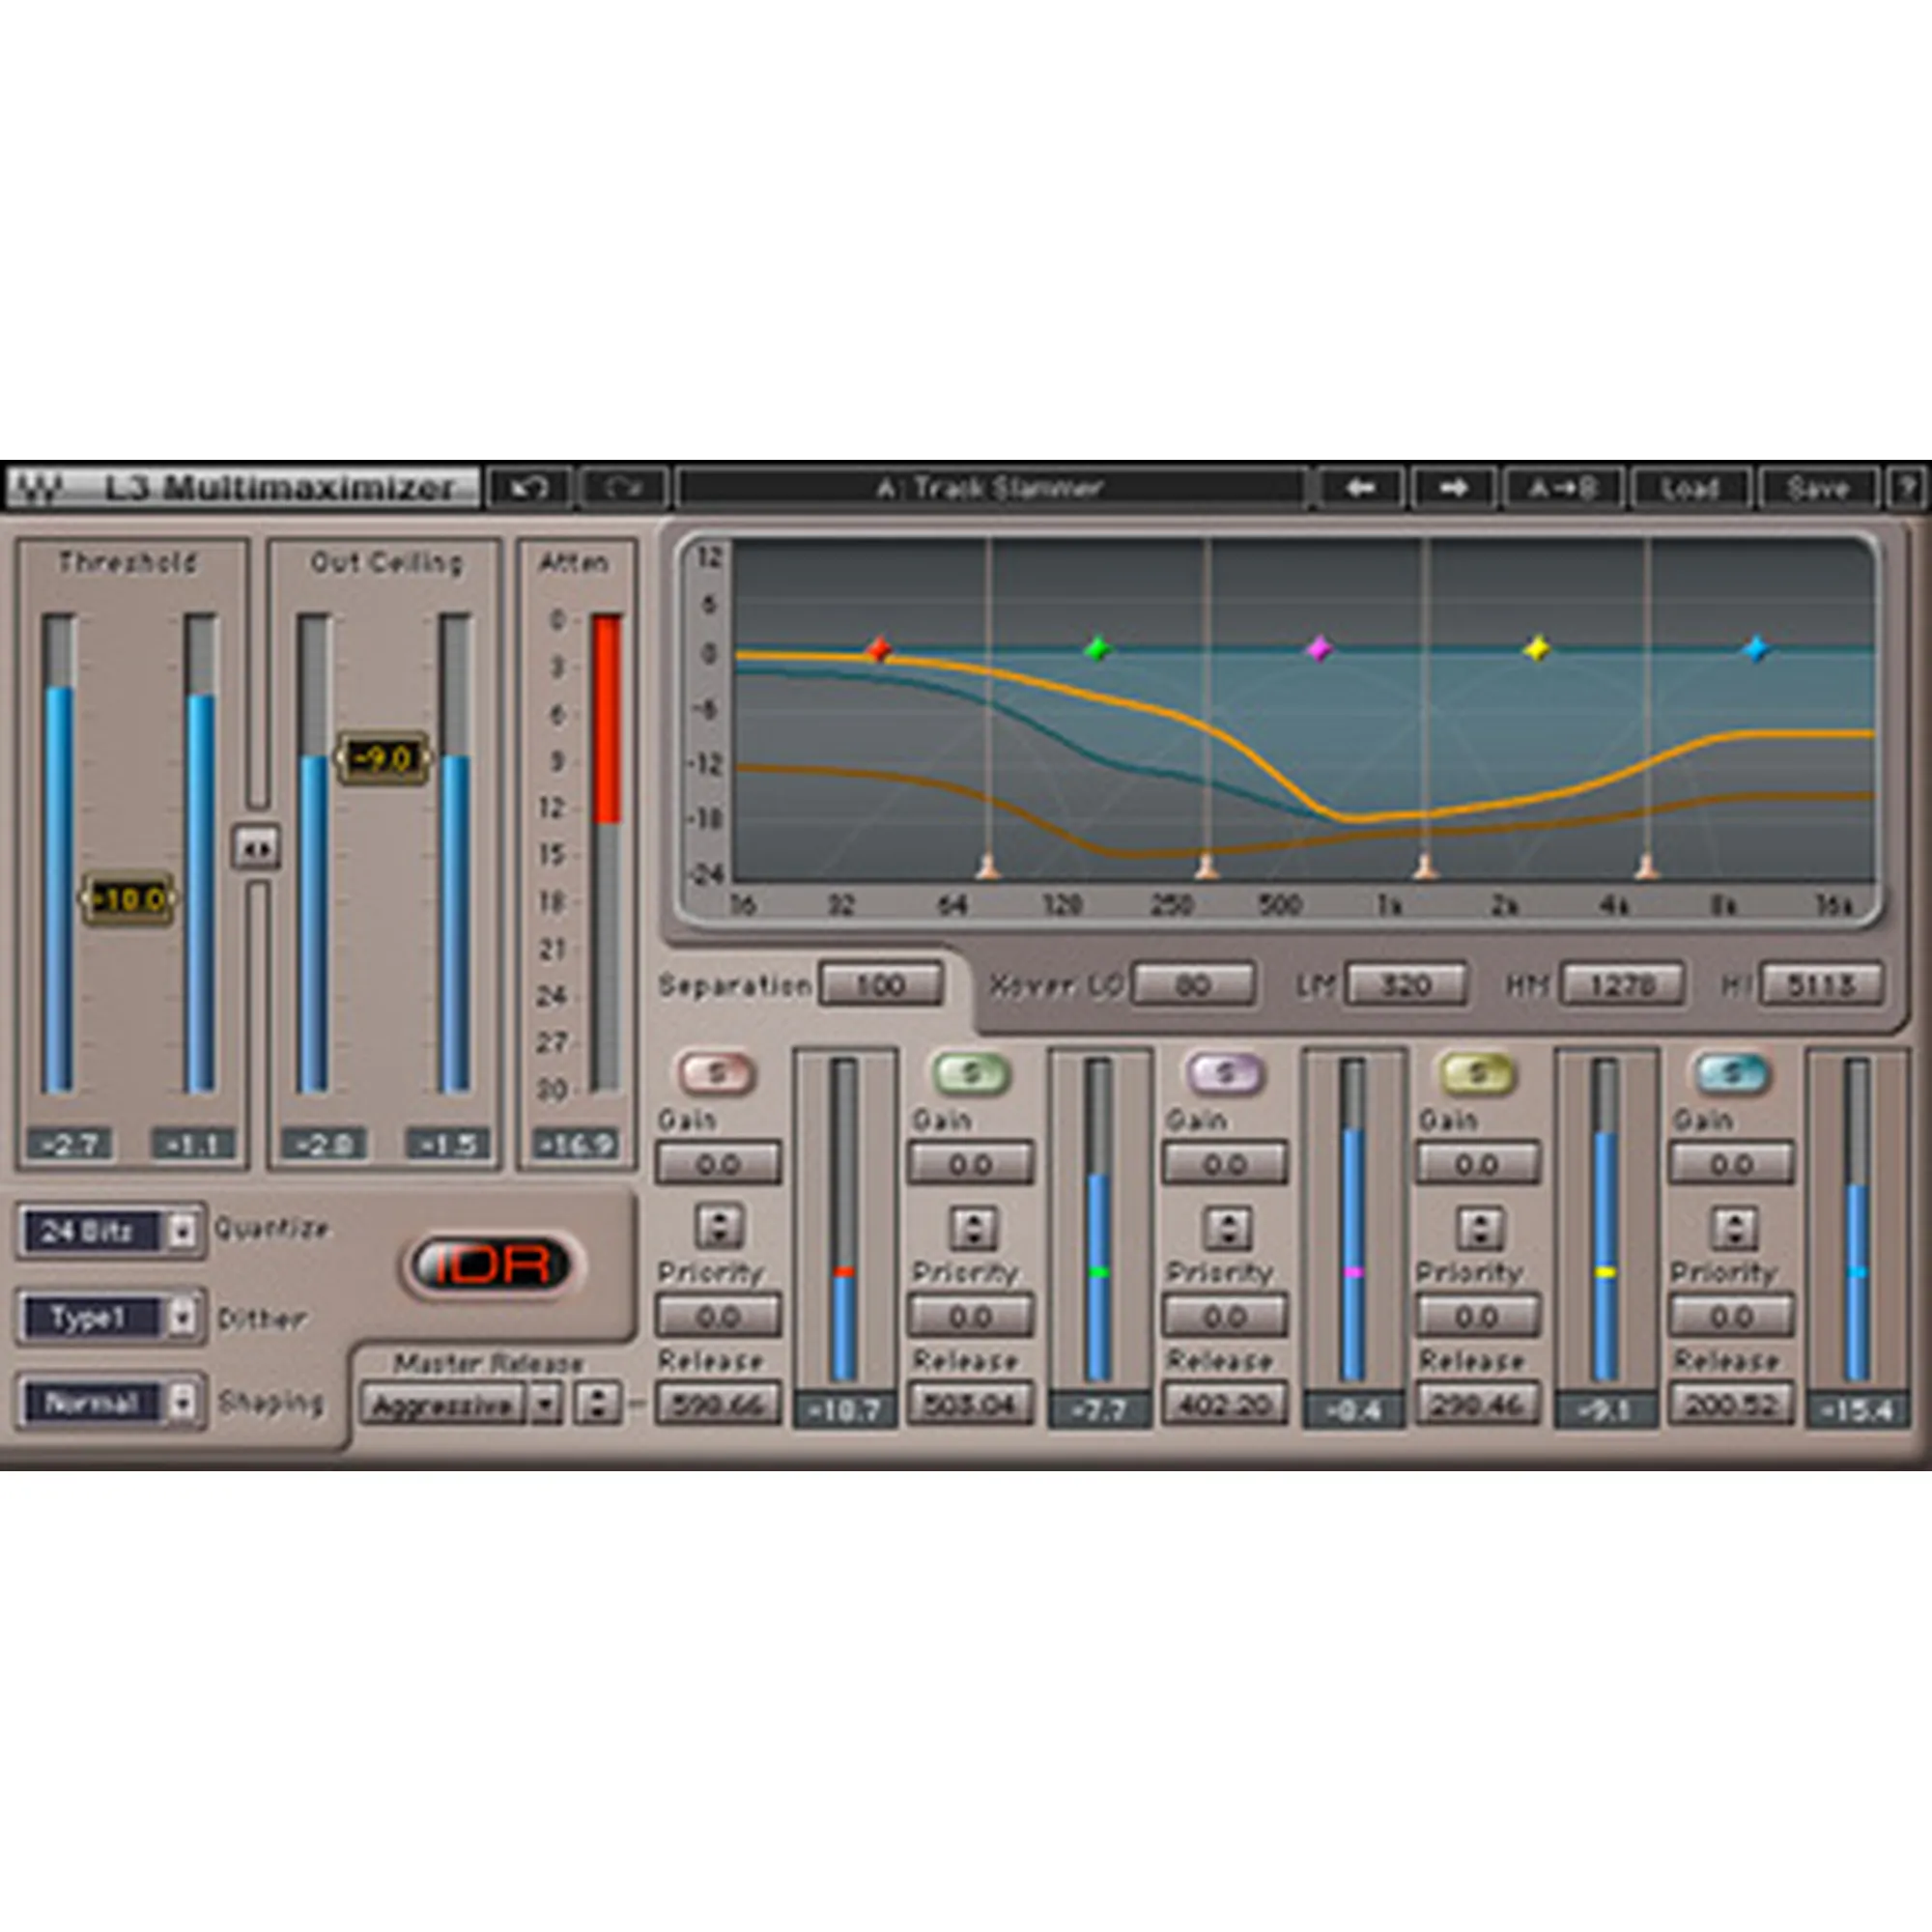
Task: Go to previous preset with left arrow
Action: tap(1360, 488)
